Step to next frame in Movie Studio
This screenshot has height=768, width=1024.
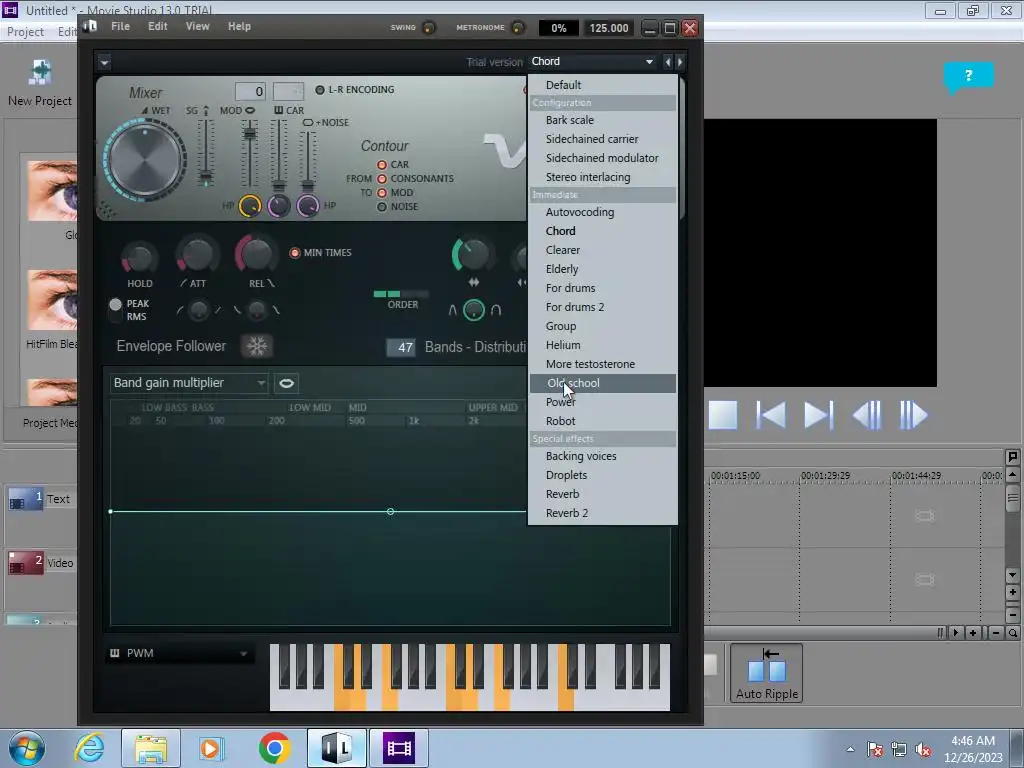coord(913,415)
